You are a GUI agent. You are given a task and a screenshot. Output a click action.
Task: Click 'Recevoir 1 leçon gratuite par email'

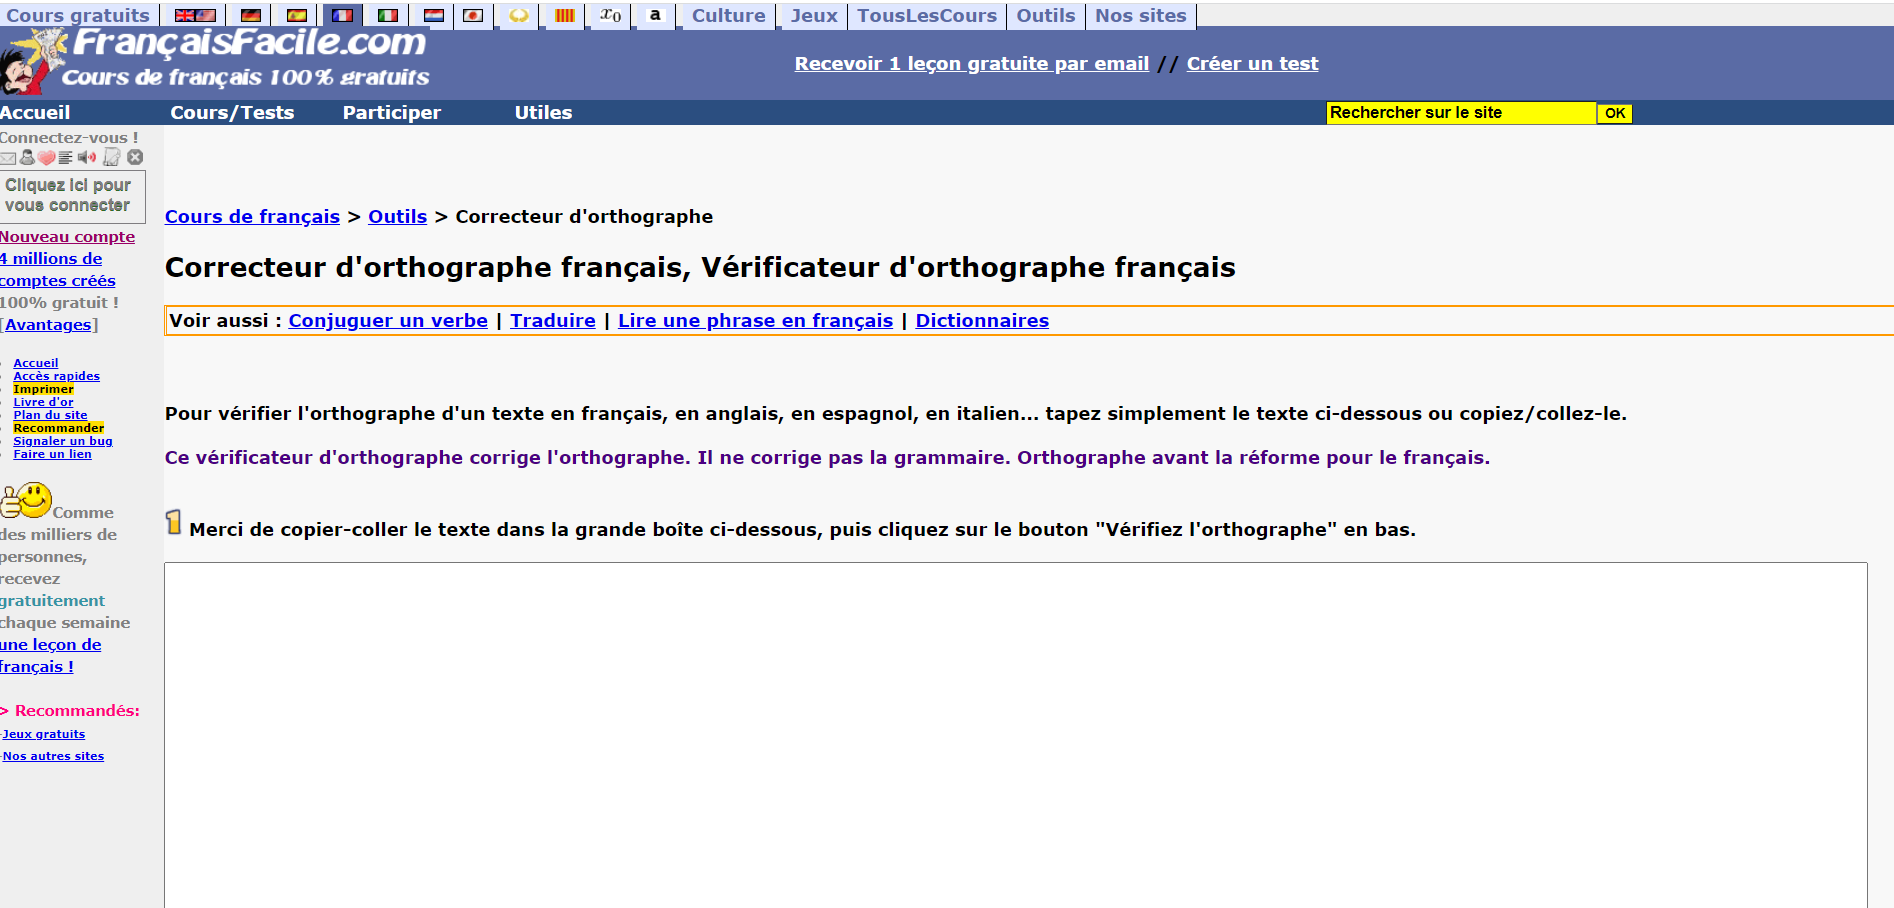(971, 64)
